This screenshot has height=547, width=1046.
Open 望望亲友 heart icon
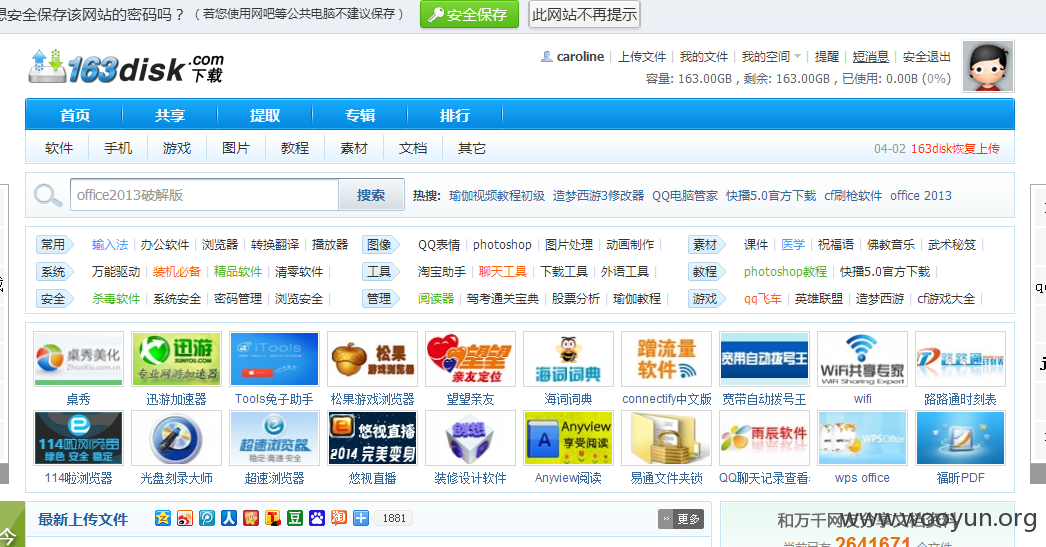tap(470, 359)
